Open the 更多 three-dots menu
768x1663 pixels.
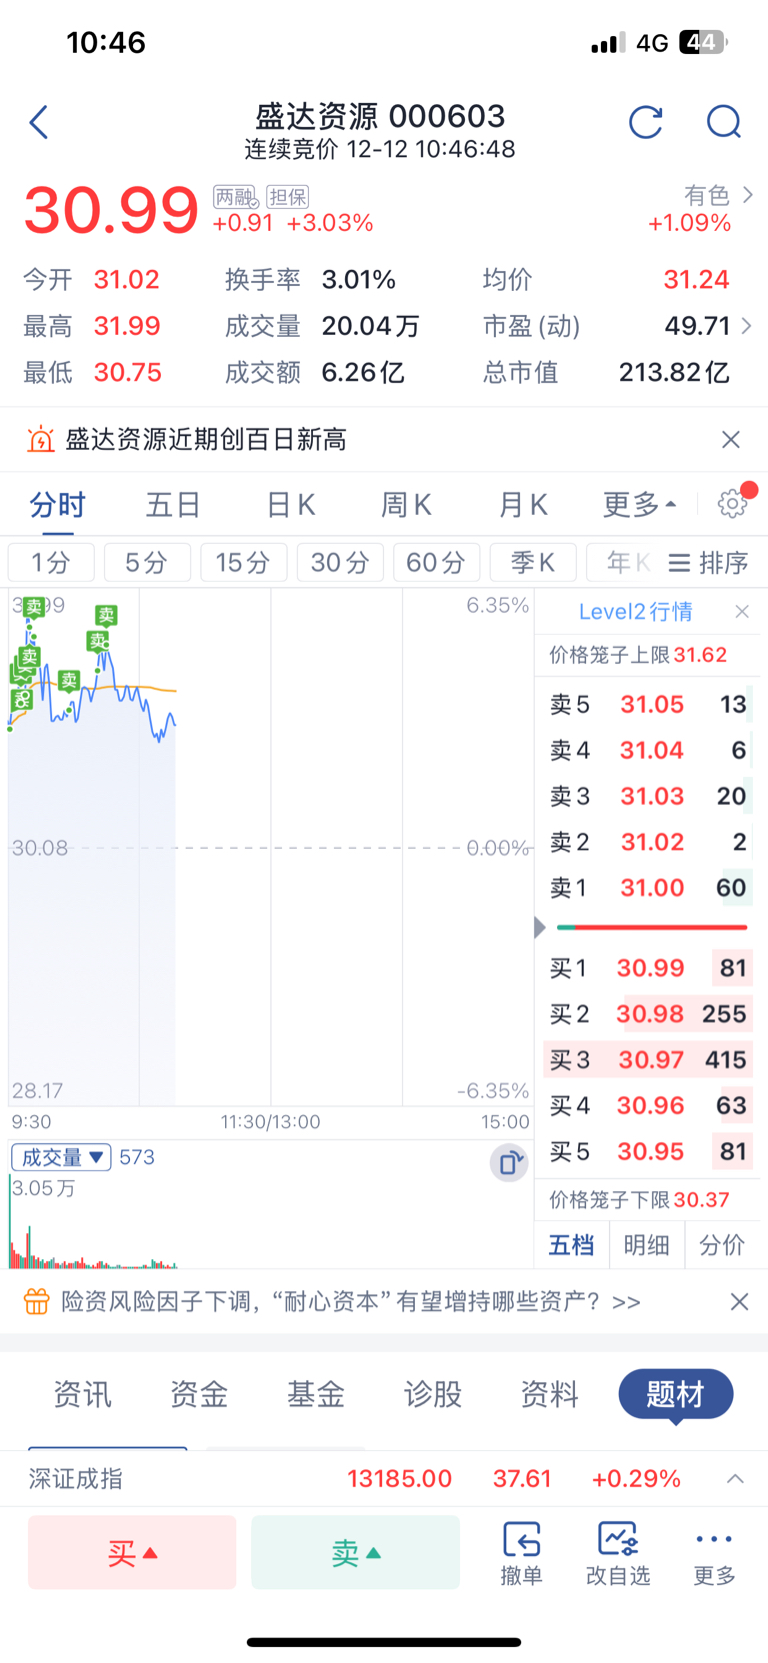coord(714,1552)
